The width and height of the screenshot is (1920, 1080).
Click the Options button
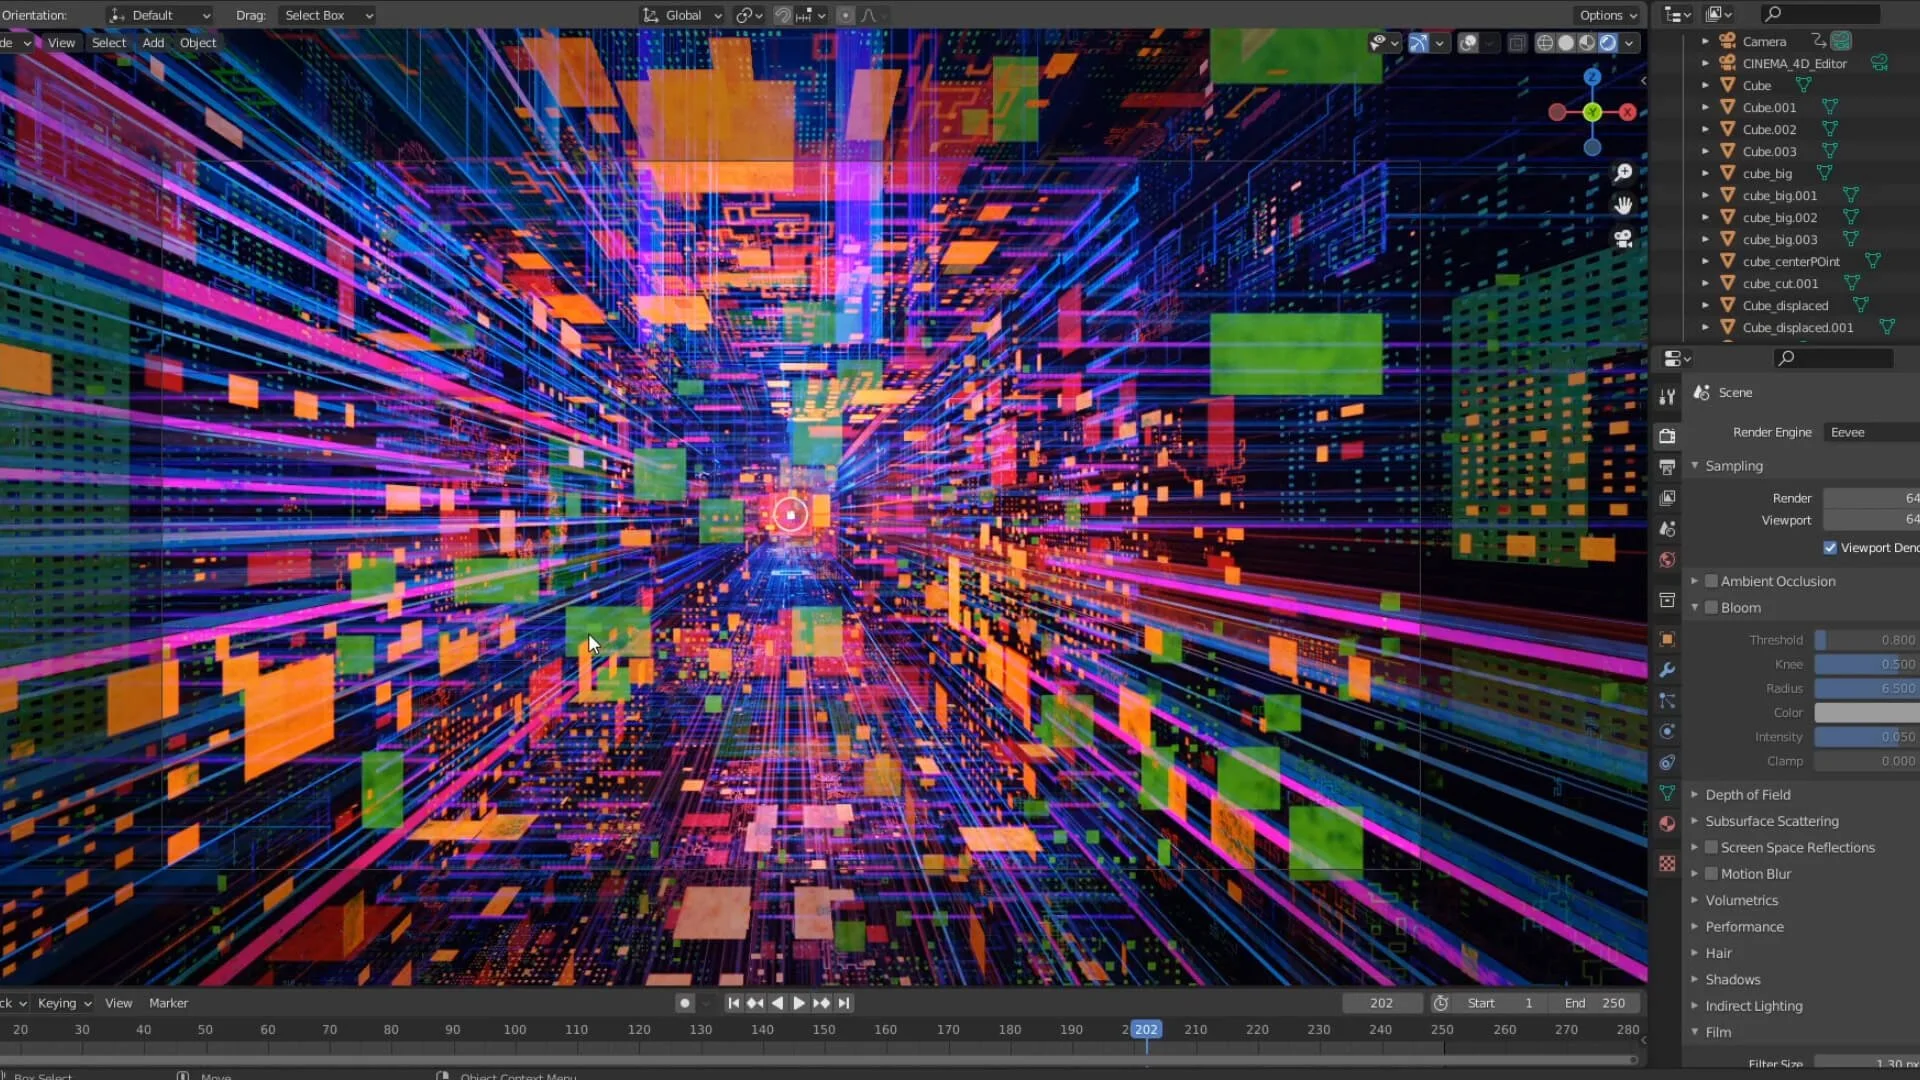tap(1608, 15)
